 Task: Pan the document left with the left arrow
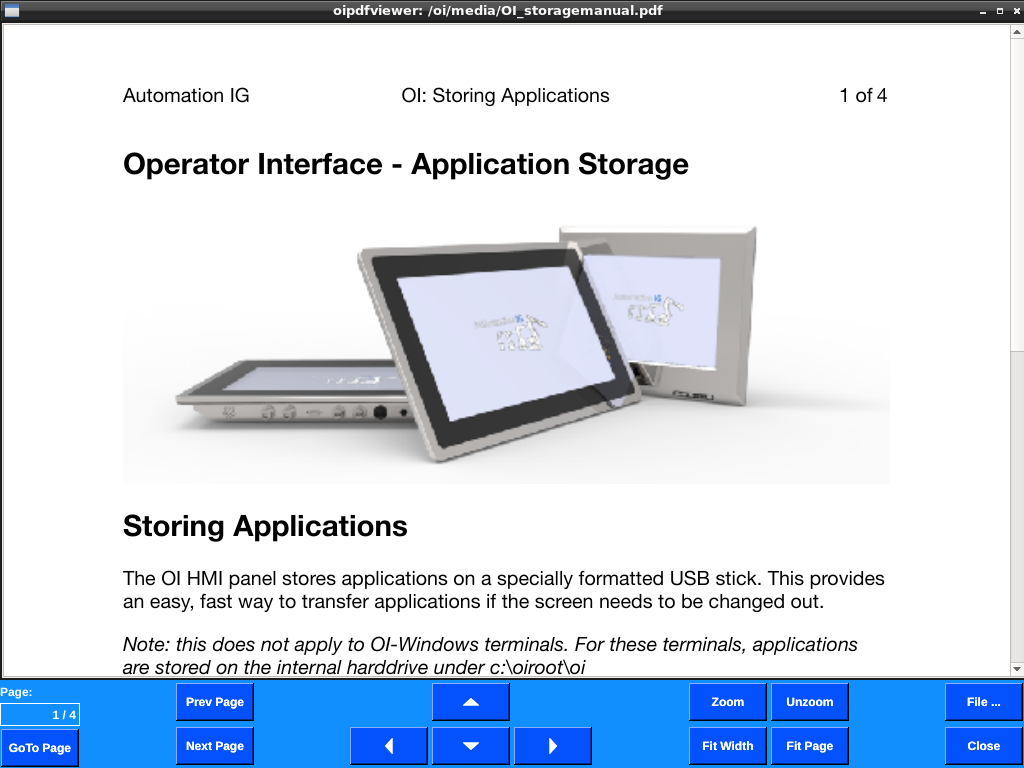coord(389,746)
